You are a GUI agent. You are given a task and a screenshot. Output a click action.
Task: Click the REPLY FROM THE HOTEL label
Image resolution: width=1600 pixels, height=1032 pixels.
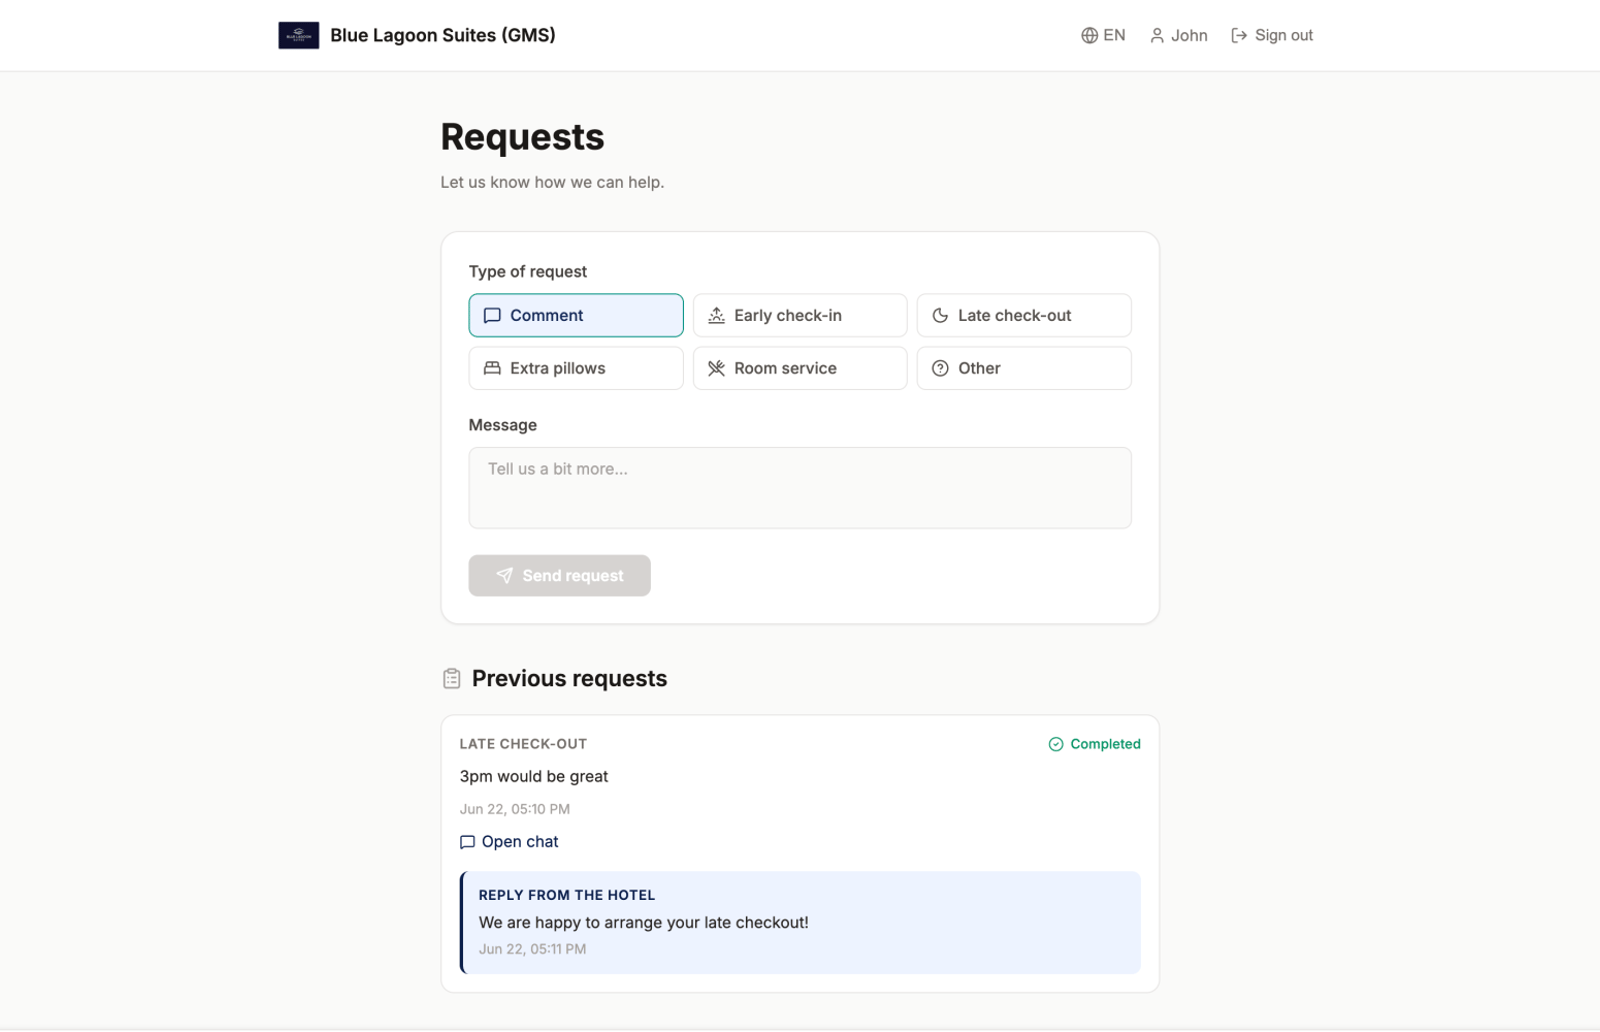pos(567,895)
